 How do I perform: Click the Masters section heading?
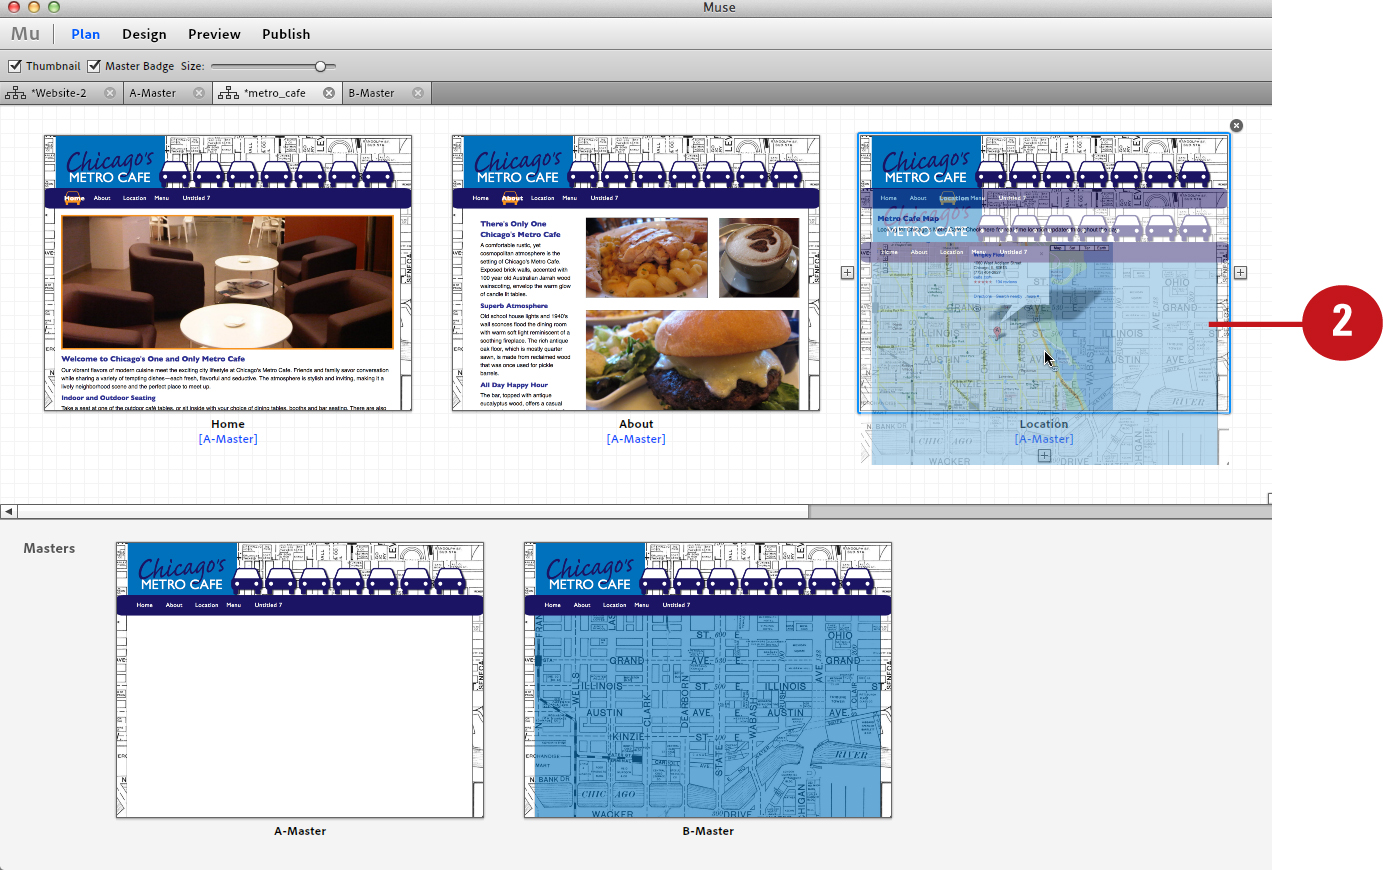coord(49,548)
